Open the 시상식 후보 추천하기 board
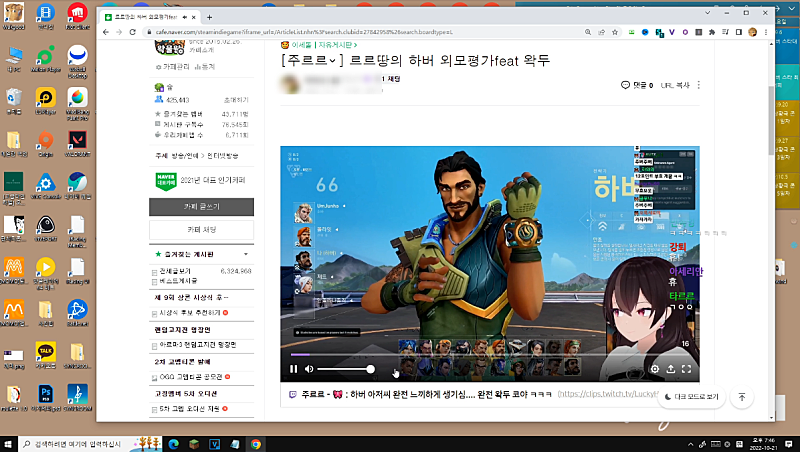800x452 pixels. click(190, 313)
